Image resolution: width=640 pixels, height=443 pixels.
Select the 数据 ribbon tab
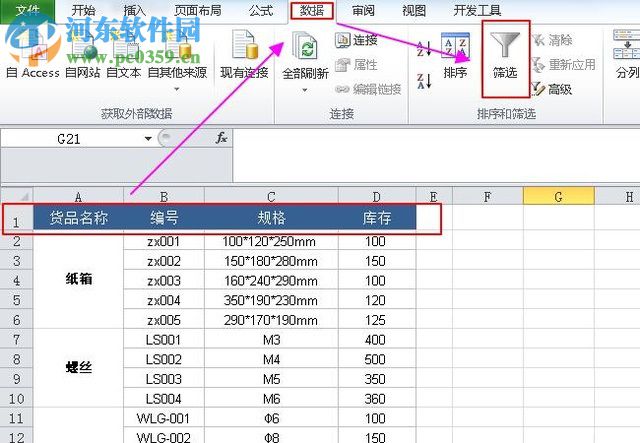[312, 11]
